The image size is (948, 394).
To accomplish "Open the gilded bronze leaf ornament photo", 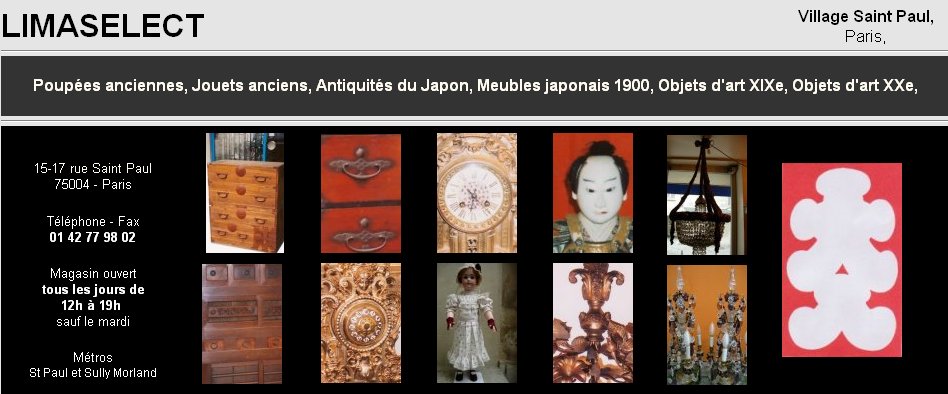I will [593, 323].
